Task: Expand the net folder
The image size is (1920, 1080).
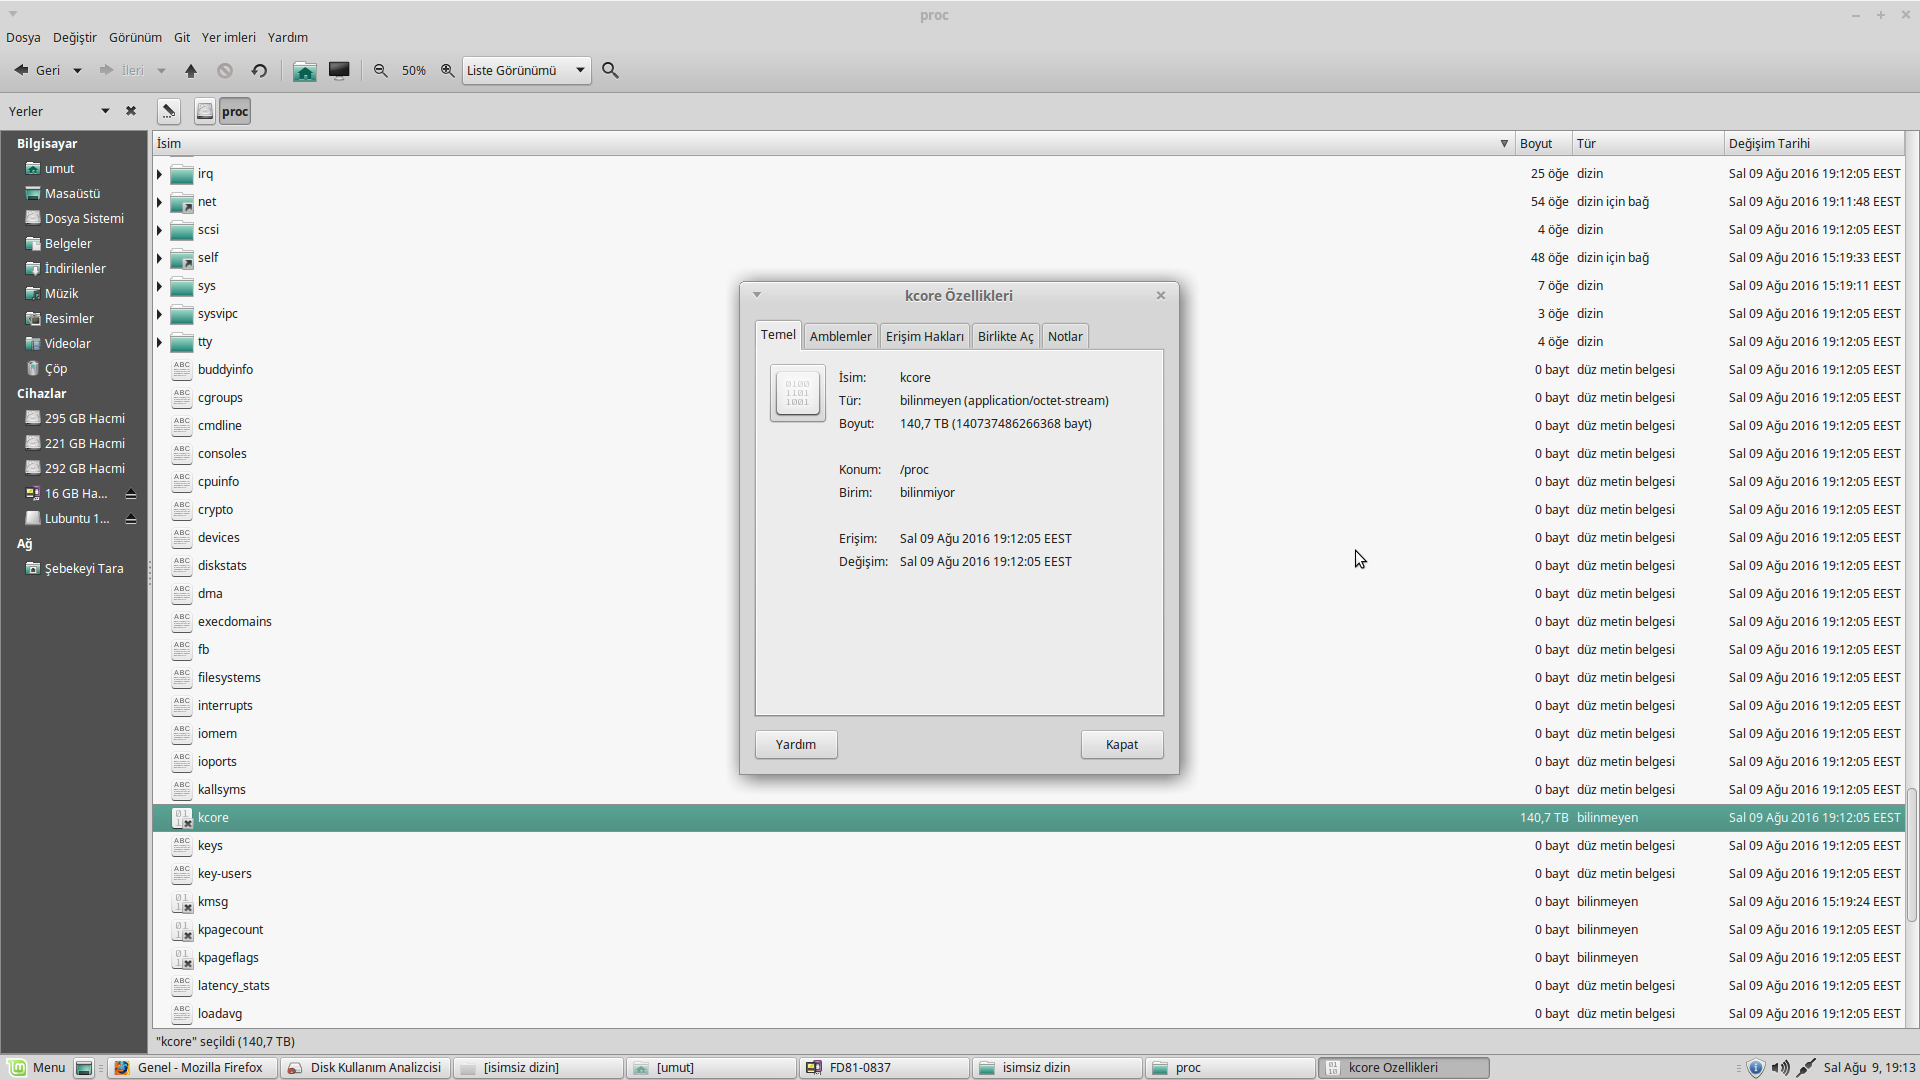Action: [159, 203]
